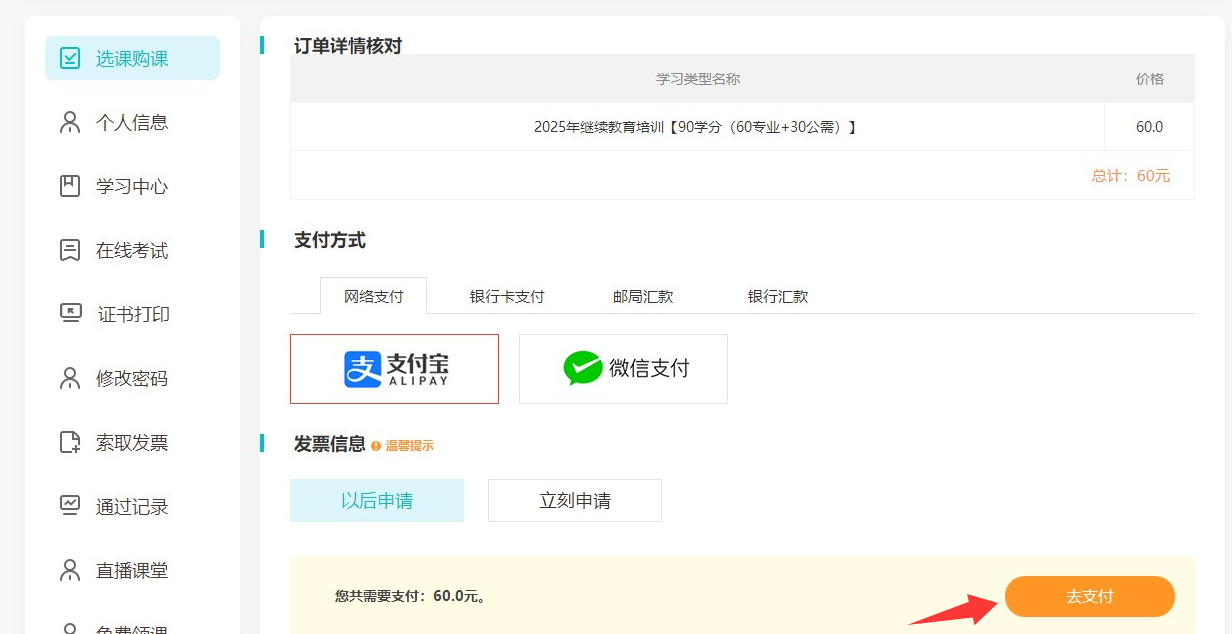Click the 修改密码 sidebar icon
The image size is (1232, 634).
(x=68, y=378)
